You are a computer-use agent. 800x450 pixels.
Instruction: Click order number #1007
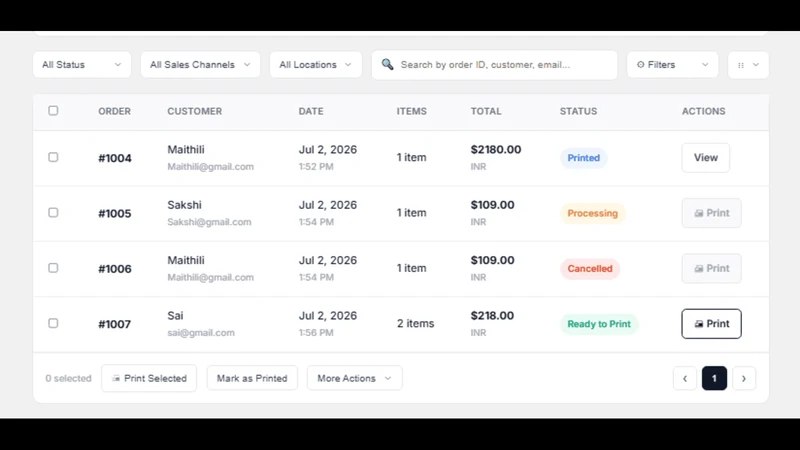tap(115, 324)
